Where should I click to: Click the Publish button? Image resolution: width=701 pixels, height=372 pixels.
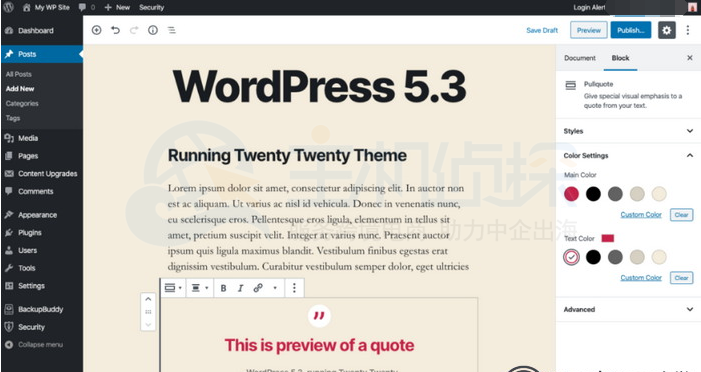631,30
